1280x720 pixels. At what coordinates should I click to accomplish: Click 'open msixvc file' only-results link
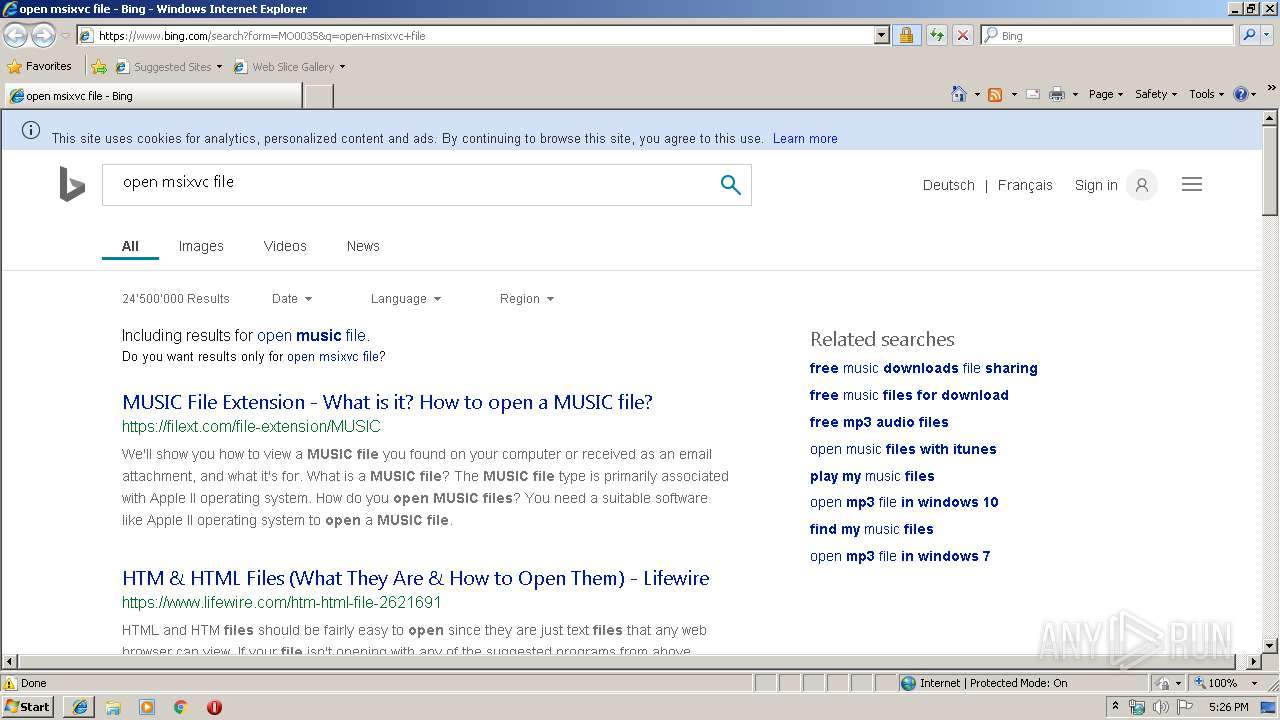click(333, 356)
